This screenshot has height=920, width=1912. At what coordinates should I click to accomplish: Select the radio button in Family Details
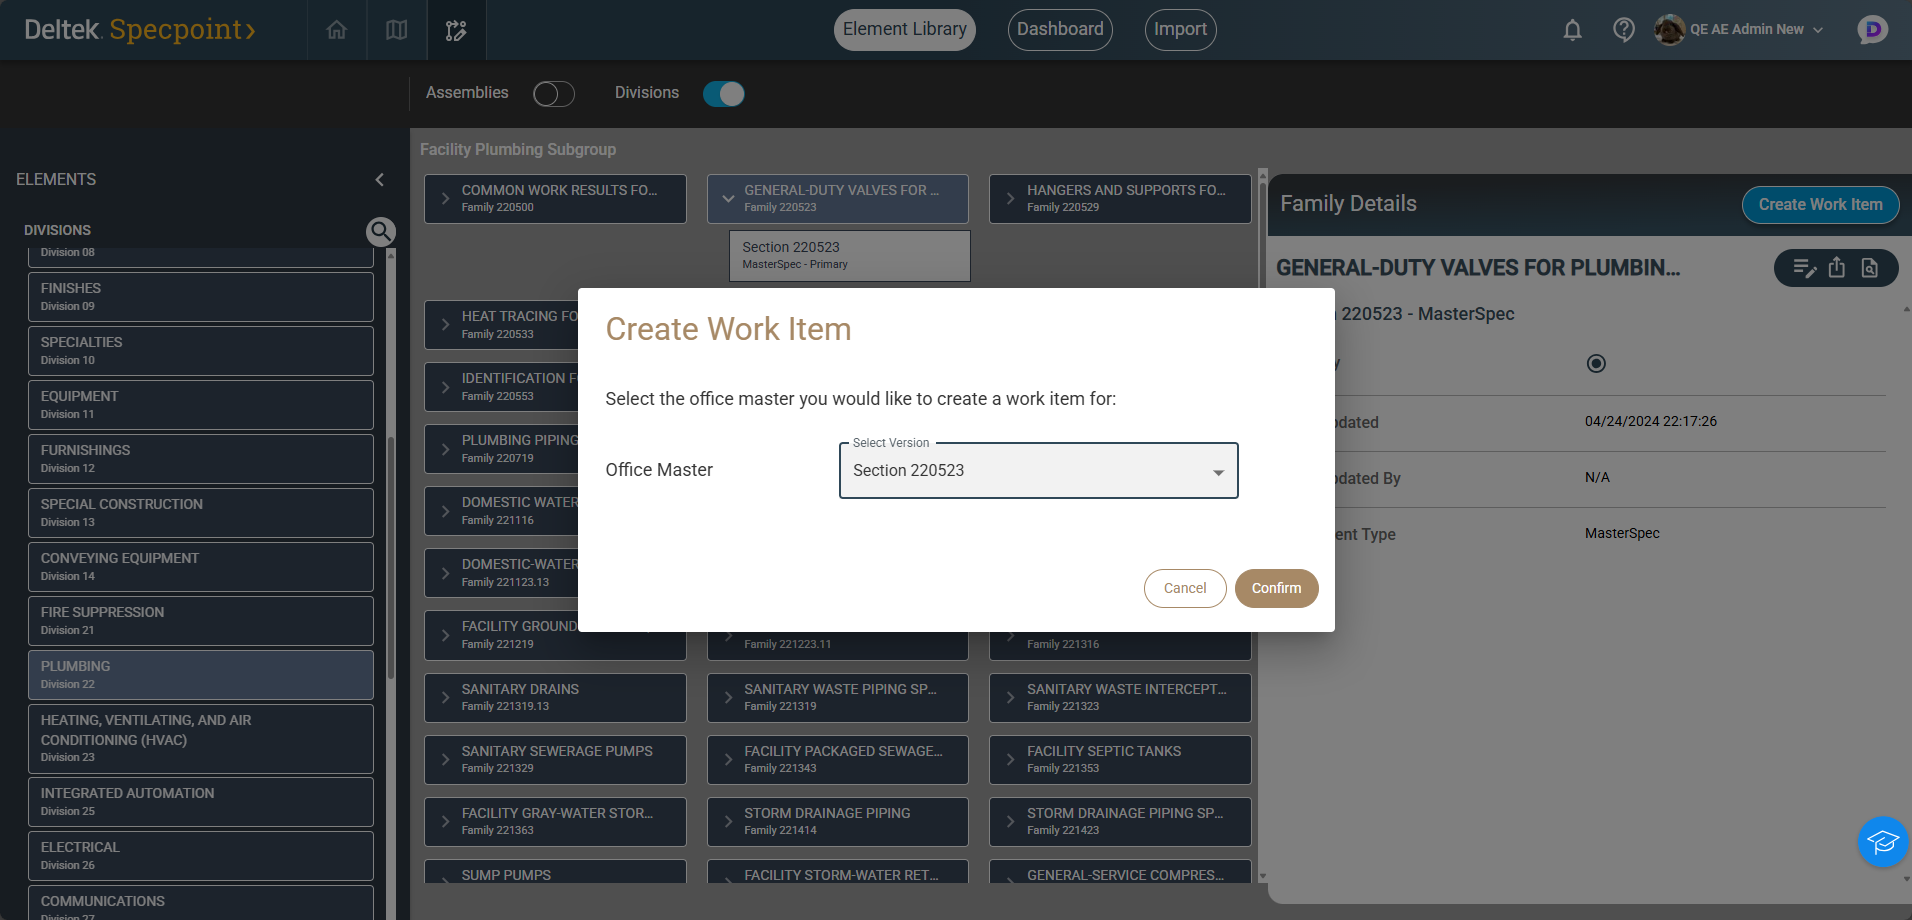[1596, 364]
